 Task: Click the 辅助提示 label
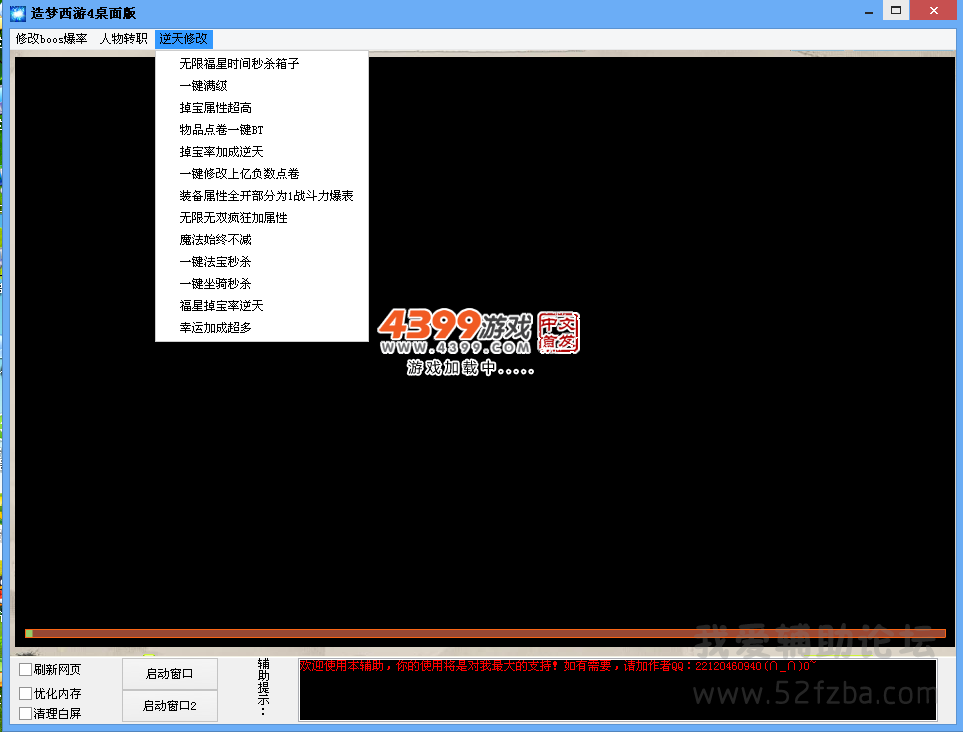[263, 686]
